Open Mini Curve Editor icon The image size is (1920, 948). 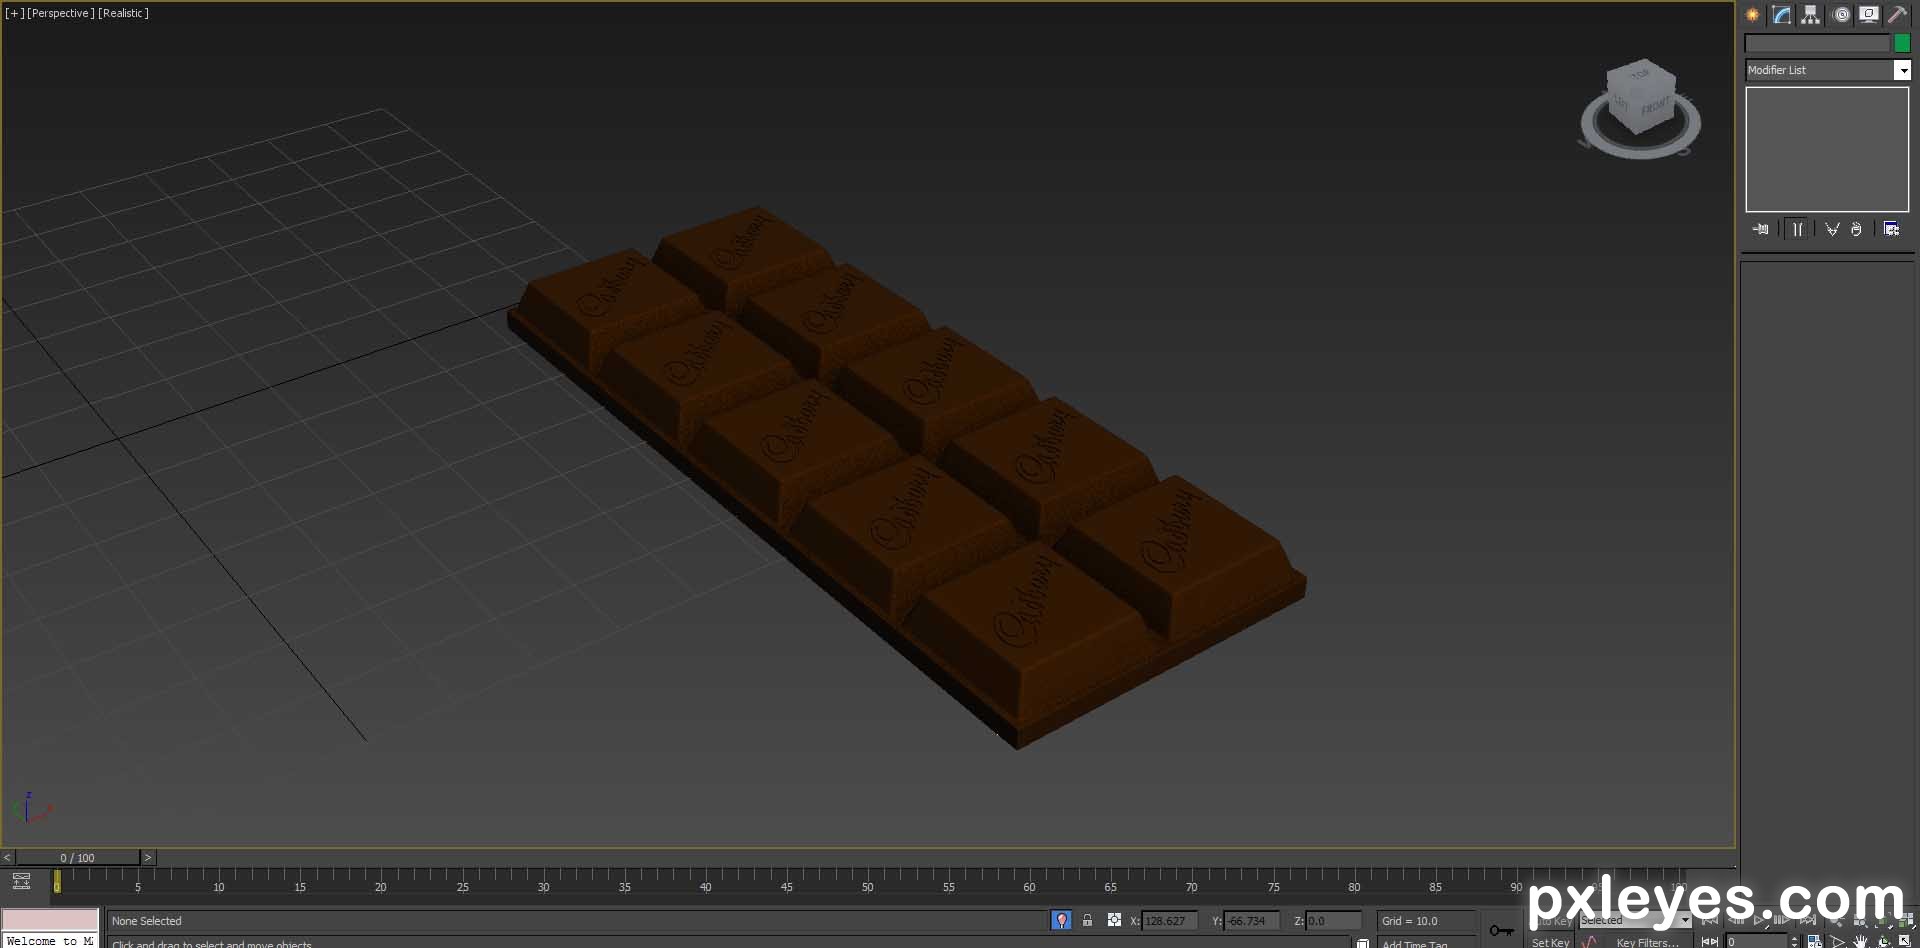pos(21,881)
